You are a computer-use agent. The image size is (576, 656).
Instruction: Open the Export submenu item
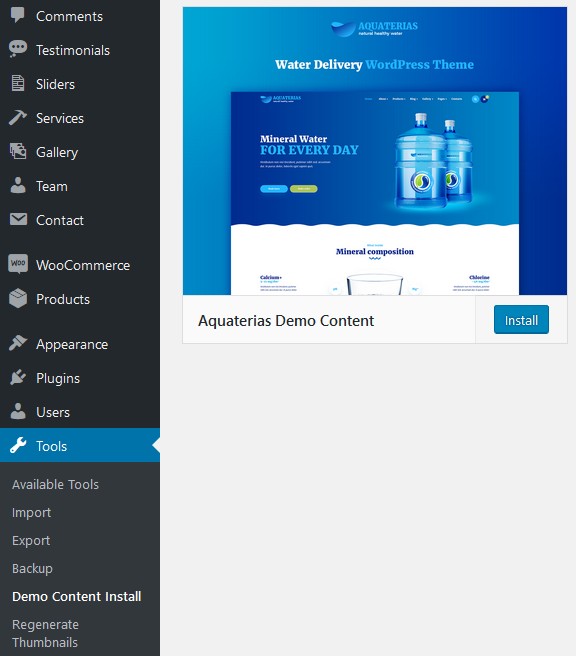coord(31,541)
